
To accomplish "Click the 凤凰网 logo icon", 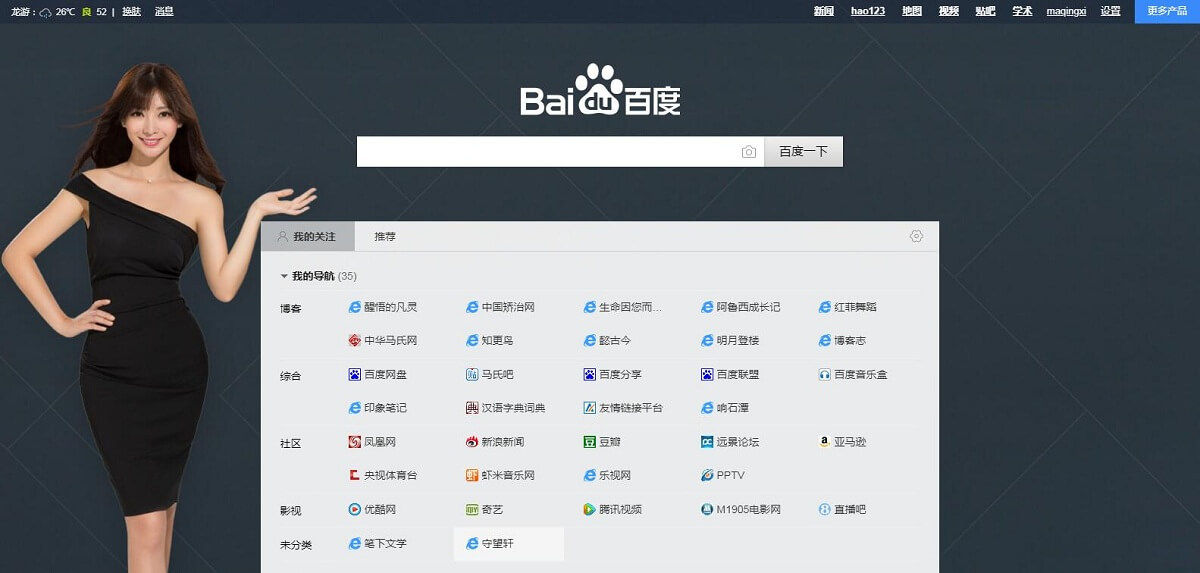I will click(x=354, y=442).
